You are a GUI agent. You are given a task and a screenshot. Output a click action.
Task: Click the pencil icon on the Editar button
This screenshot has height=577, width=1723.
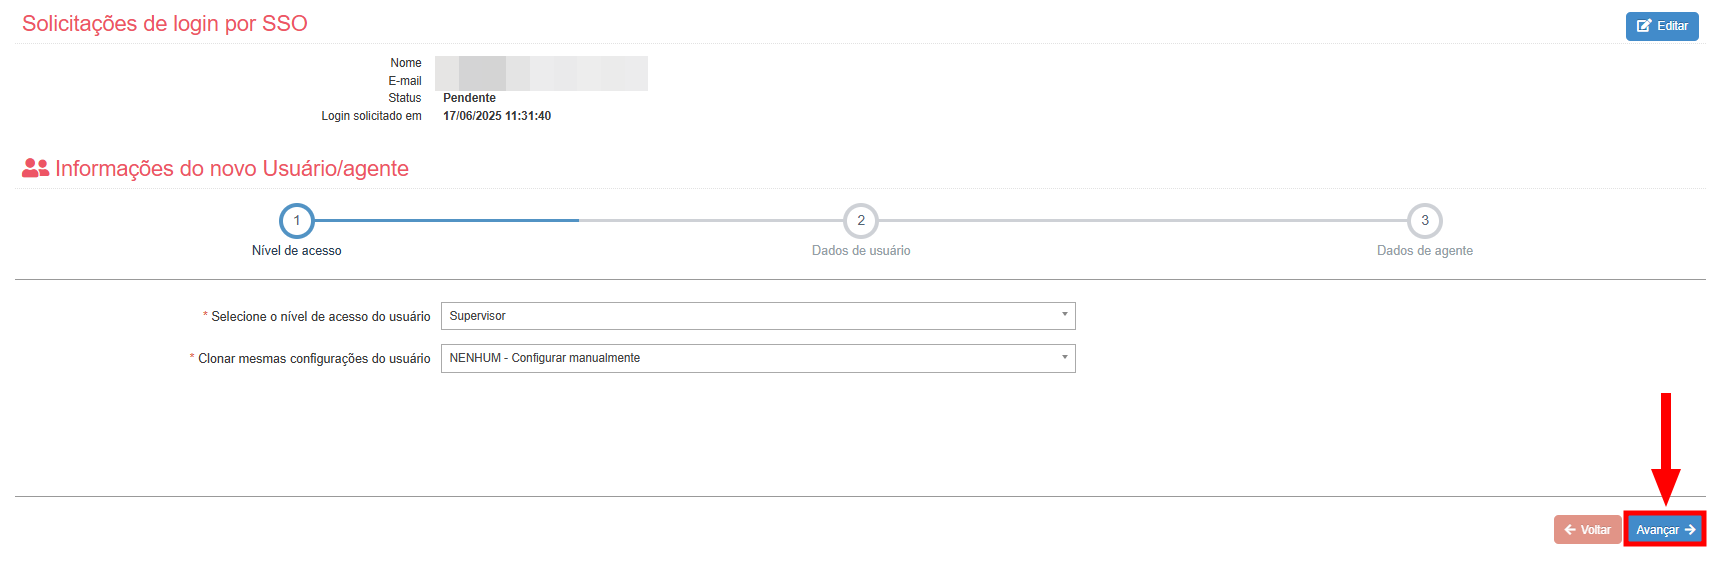1644,26
